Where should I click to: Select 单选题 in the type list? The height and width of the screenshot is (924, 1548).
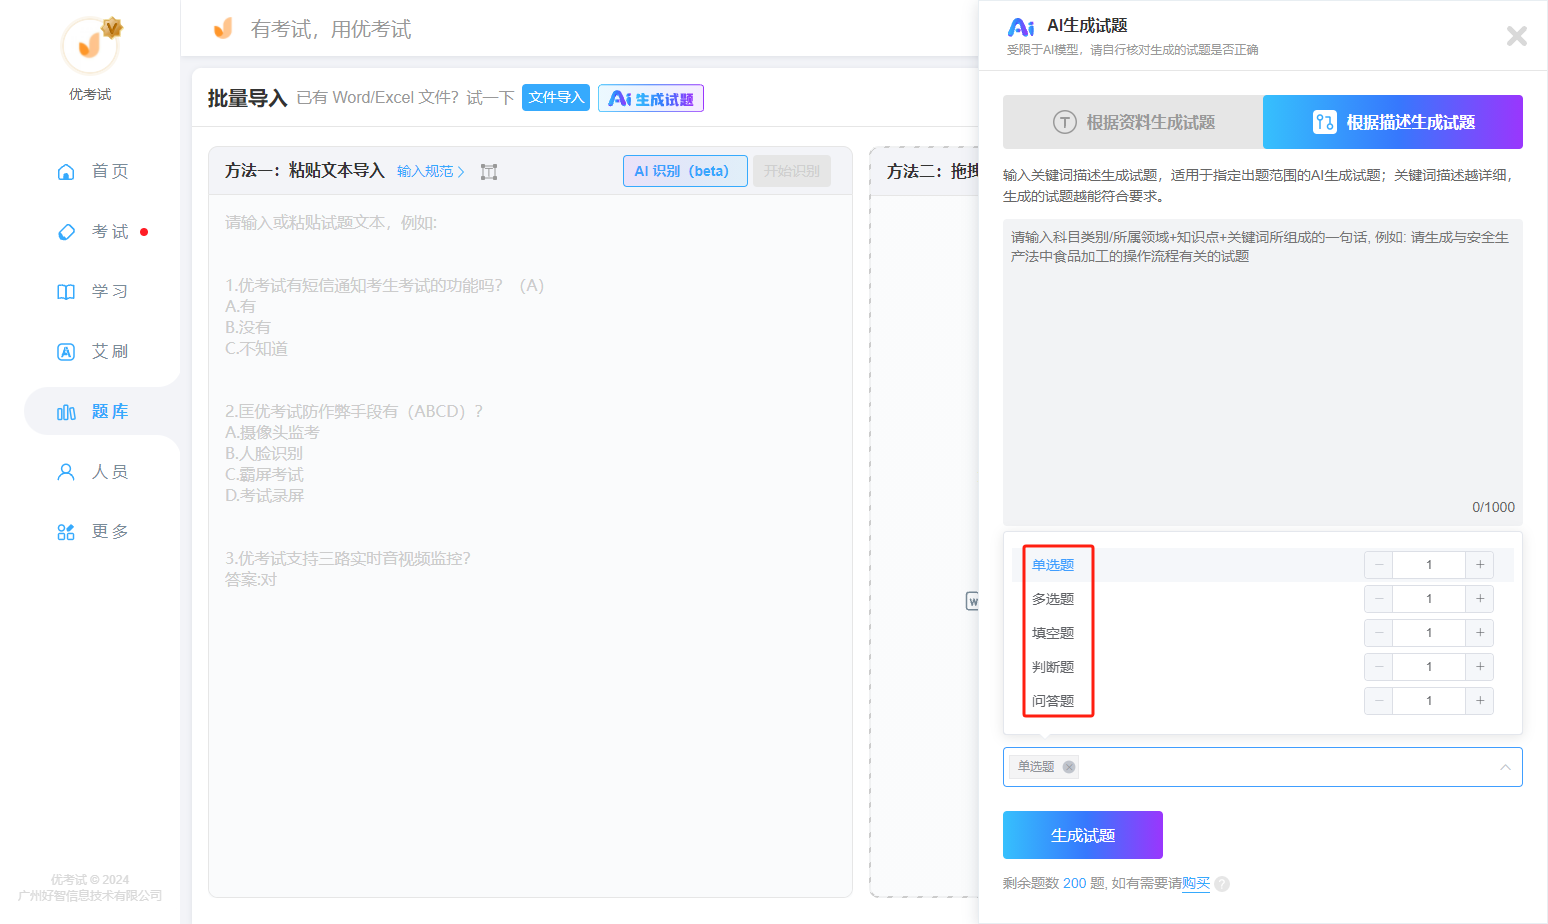[1053, 565]
